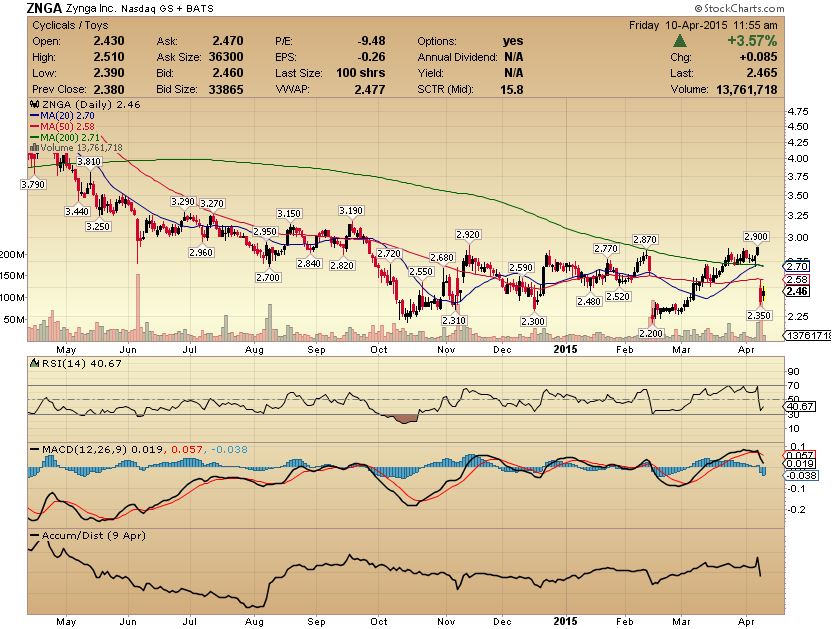Click the Cyclicals / Toys sector label

70,25
